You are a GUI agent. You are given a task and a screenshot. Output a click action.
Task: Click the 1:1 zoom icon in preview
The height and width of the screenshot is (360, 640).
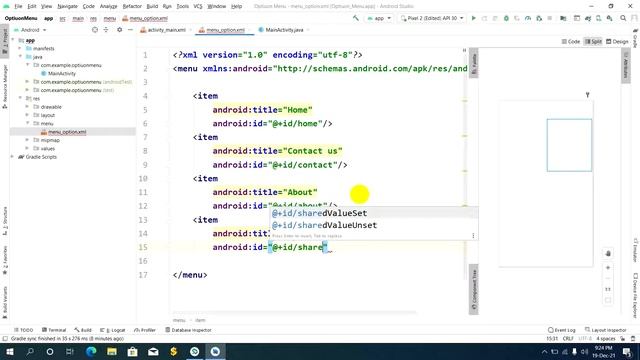point(608,289)
